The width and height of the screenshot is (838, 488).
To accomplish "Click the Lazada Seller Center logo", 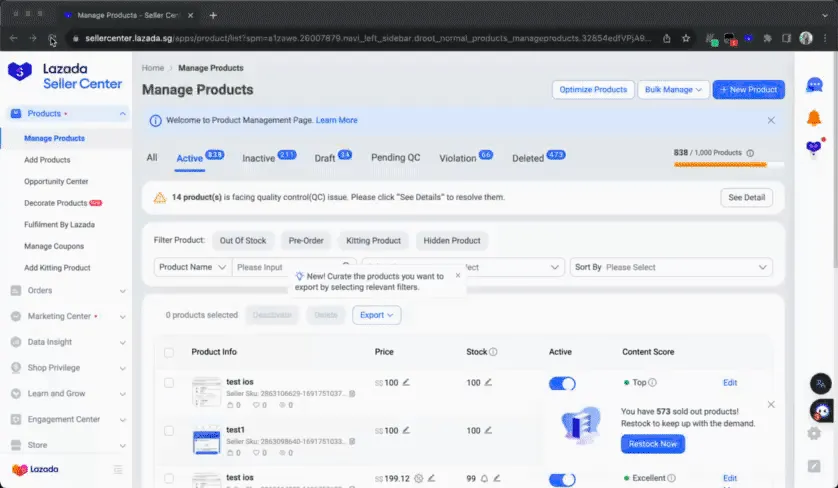I will 65,76.
